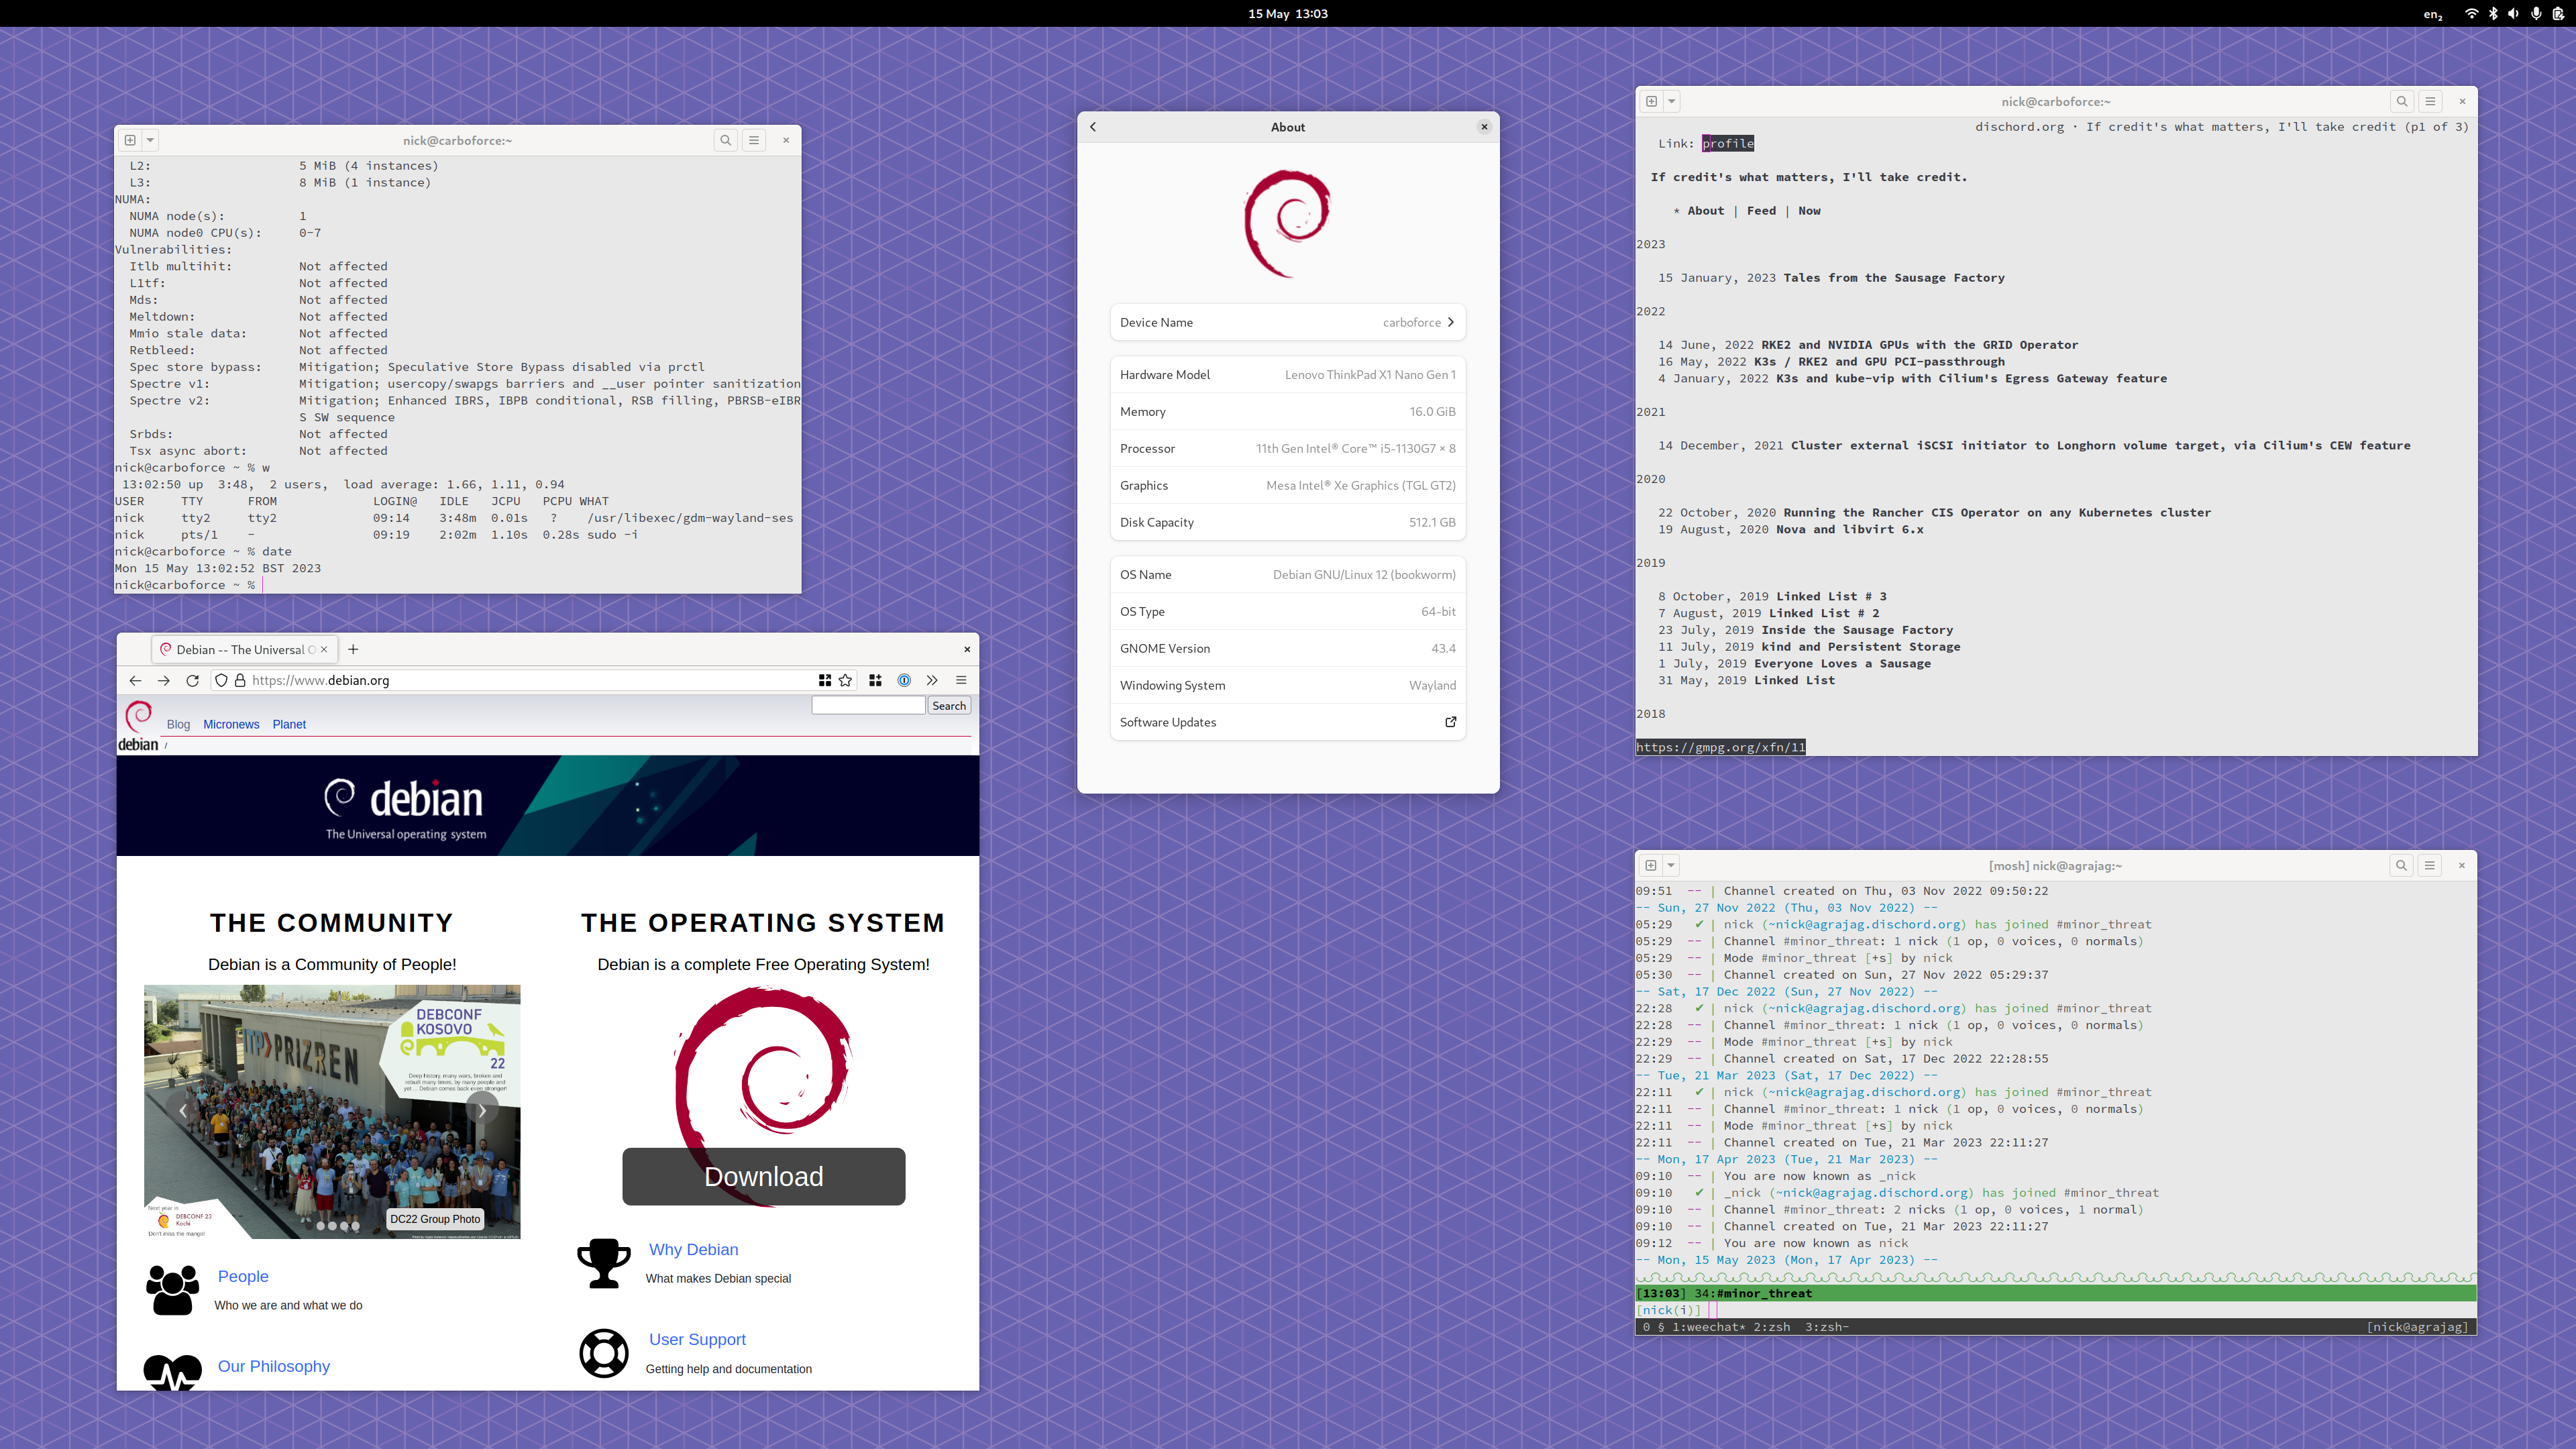Open Software Updates external link icon

click(x=1451, y=722)
